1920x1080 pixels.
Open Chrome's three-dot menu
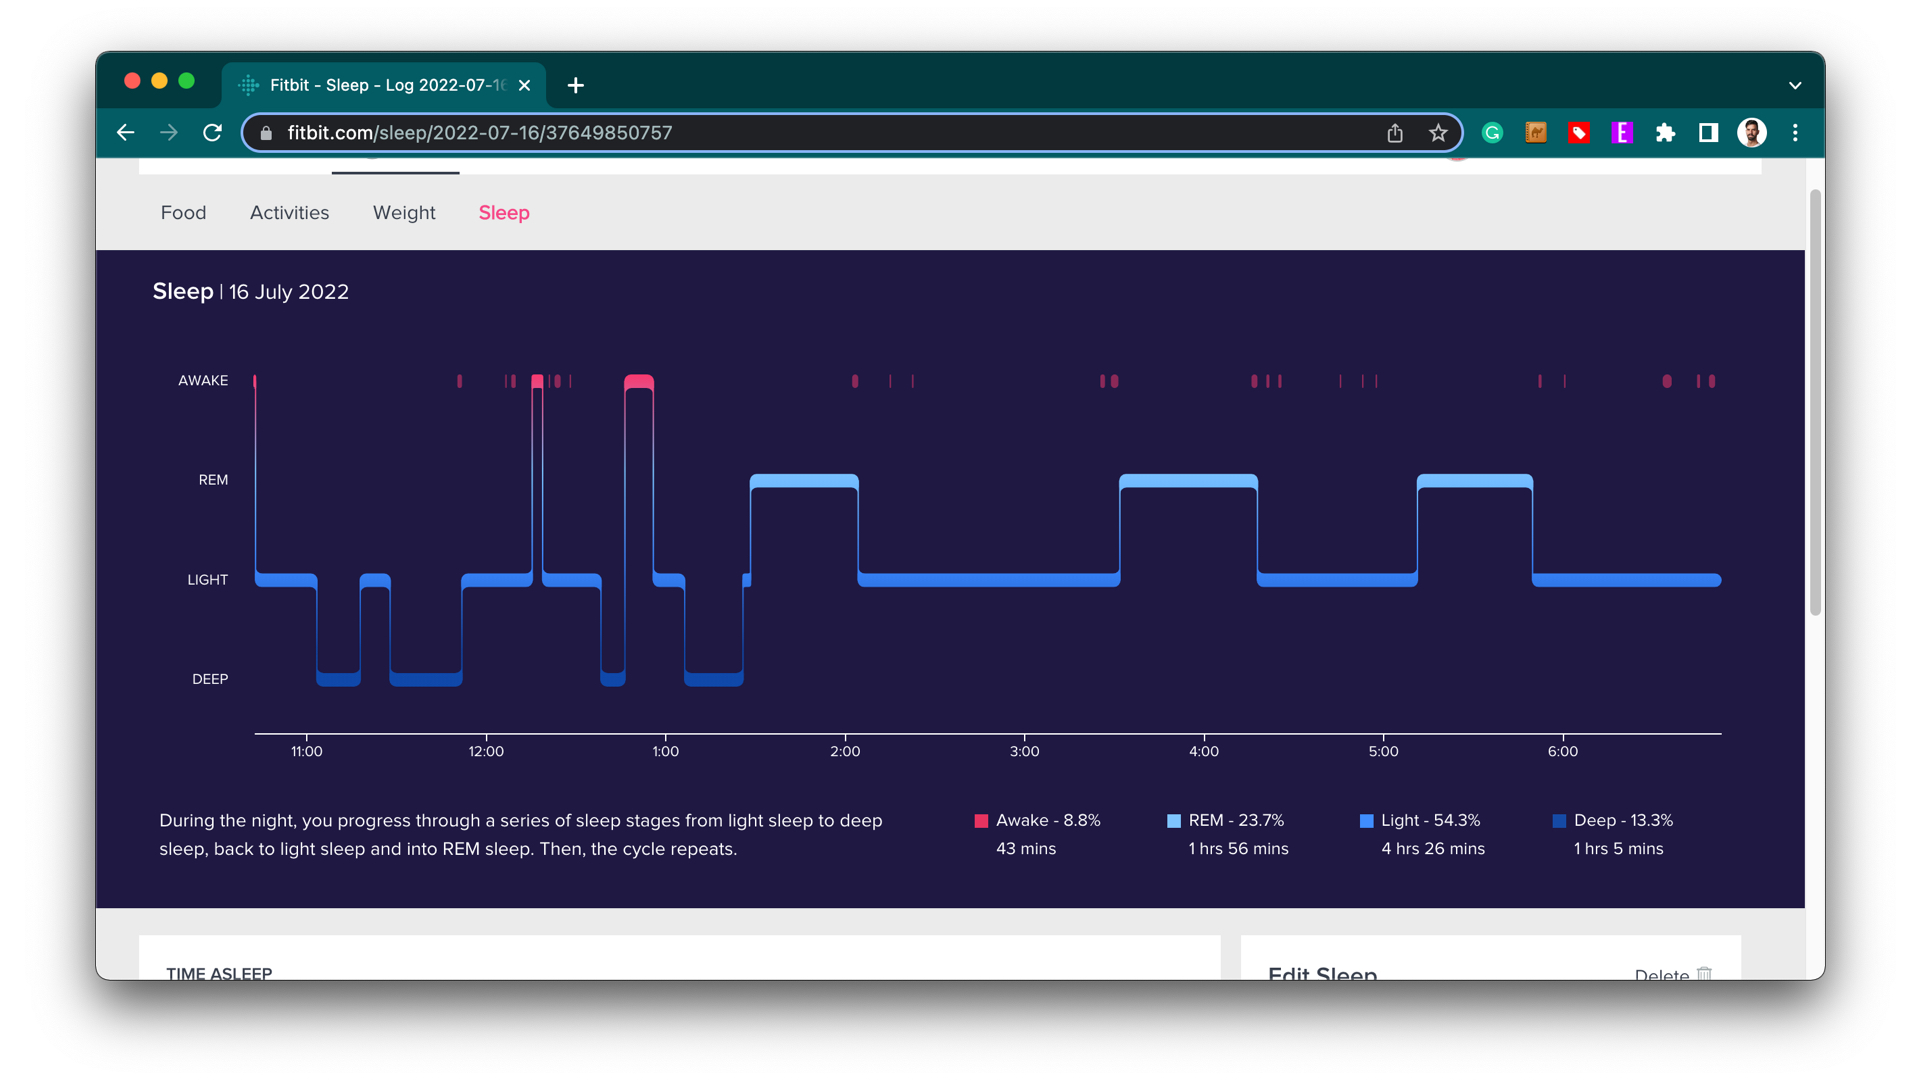[1795, 133]
